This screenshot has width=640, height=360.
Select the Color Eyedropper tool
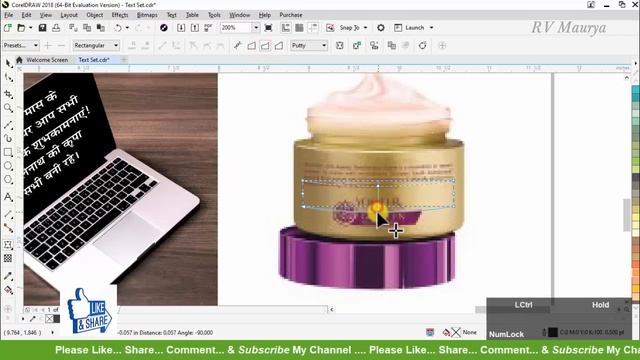click(9, 276)
